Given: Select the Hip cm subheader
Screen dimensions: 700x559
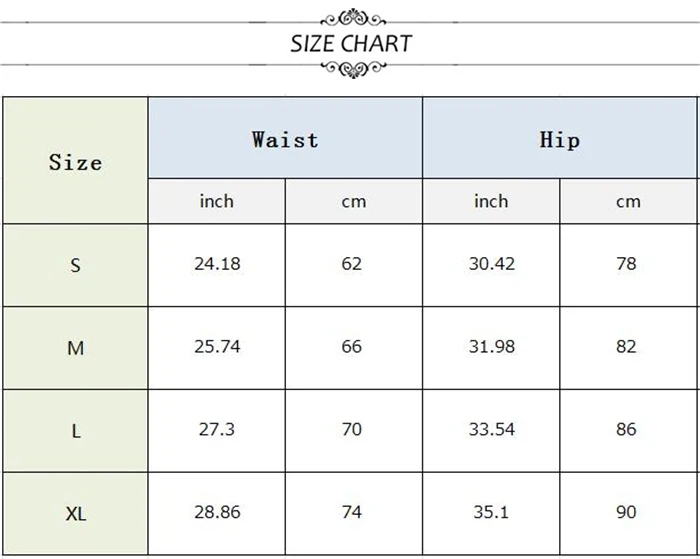Looking at the screenshot, I should [628, 201].
